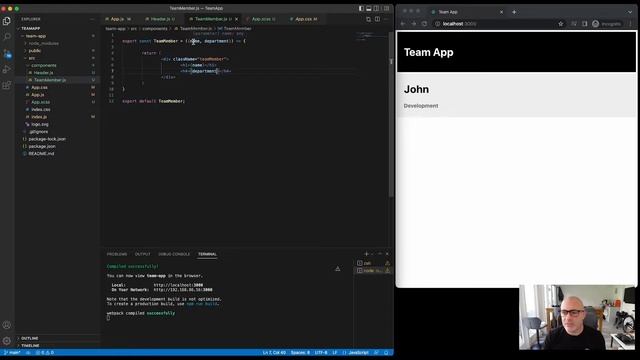Bookmark the page with the star icon

point(561,24)
